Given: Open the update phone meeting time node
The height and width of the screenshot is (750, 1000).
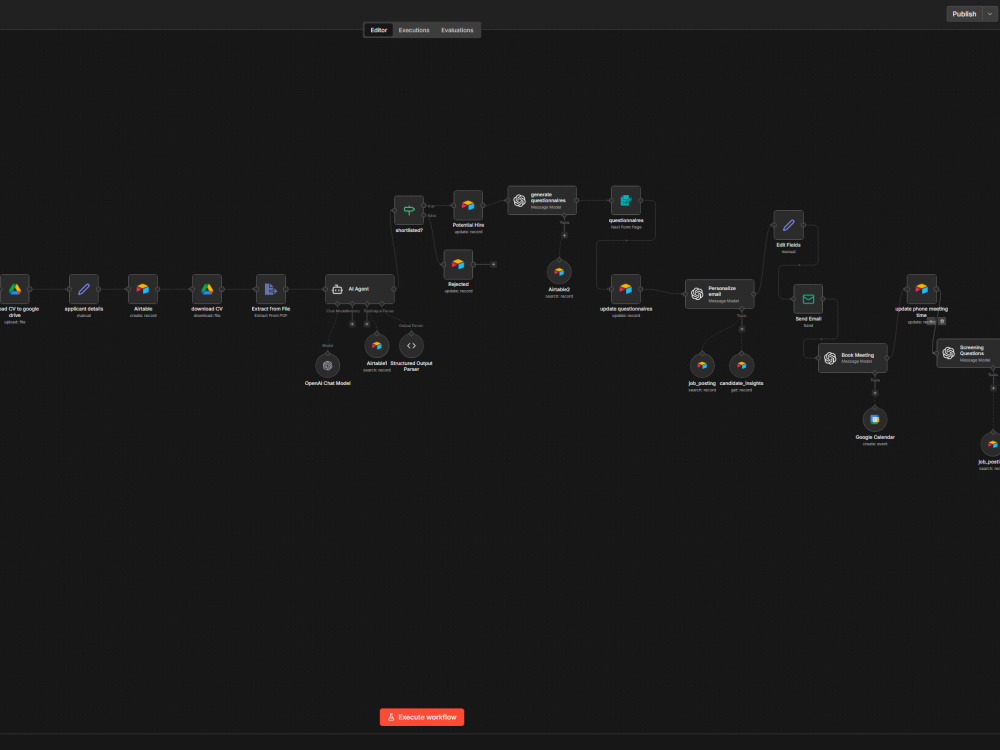Looking at the screenshot, I should 922,289.
